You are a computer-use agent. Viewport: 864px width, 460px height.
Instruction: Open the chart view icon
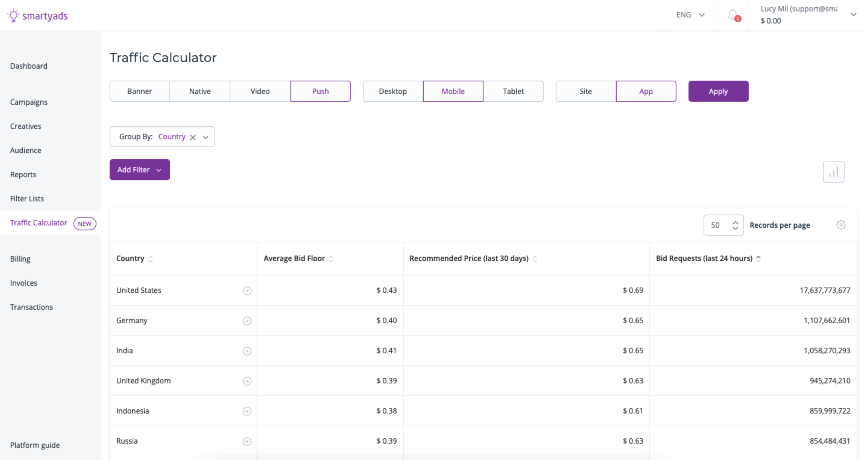coord(833,172)
